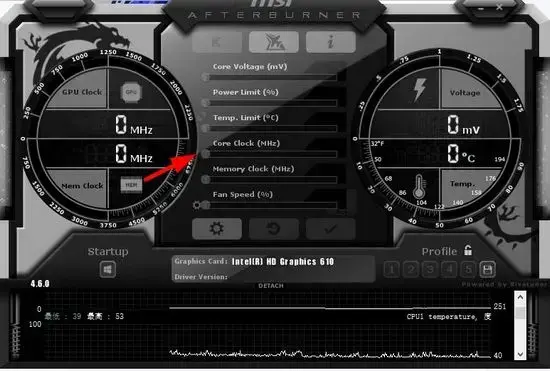Click the GPU chip icon in gauge
The height and width of the screenshot is (371, 550).
point(131,92)
